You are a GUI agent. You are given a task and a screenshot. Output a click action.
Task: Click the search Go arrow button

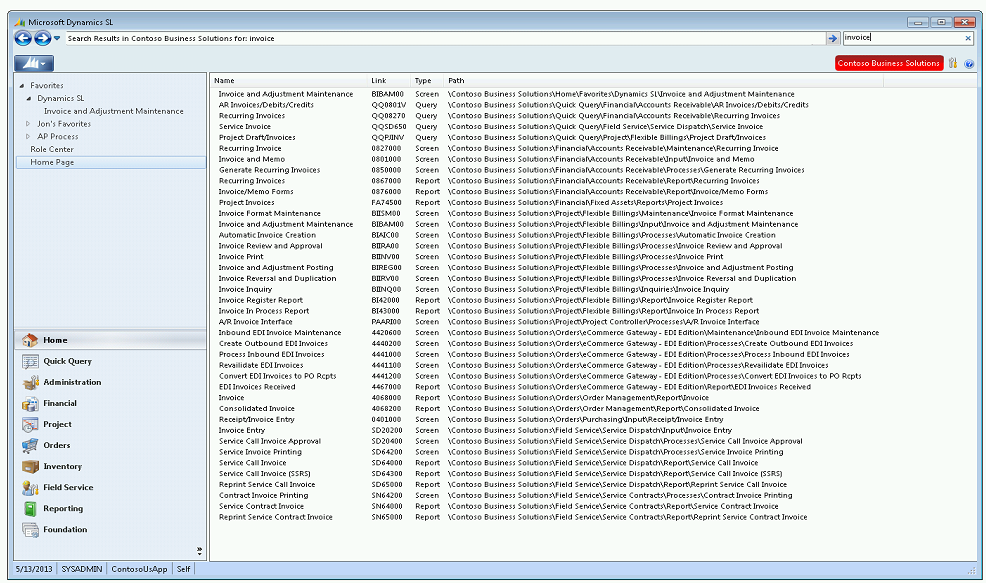tap(833, 38)
